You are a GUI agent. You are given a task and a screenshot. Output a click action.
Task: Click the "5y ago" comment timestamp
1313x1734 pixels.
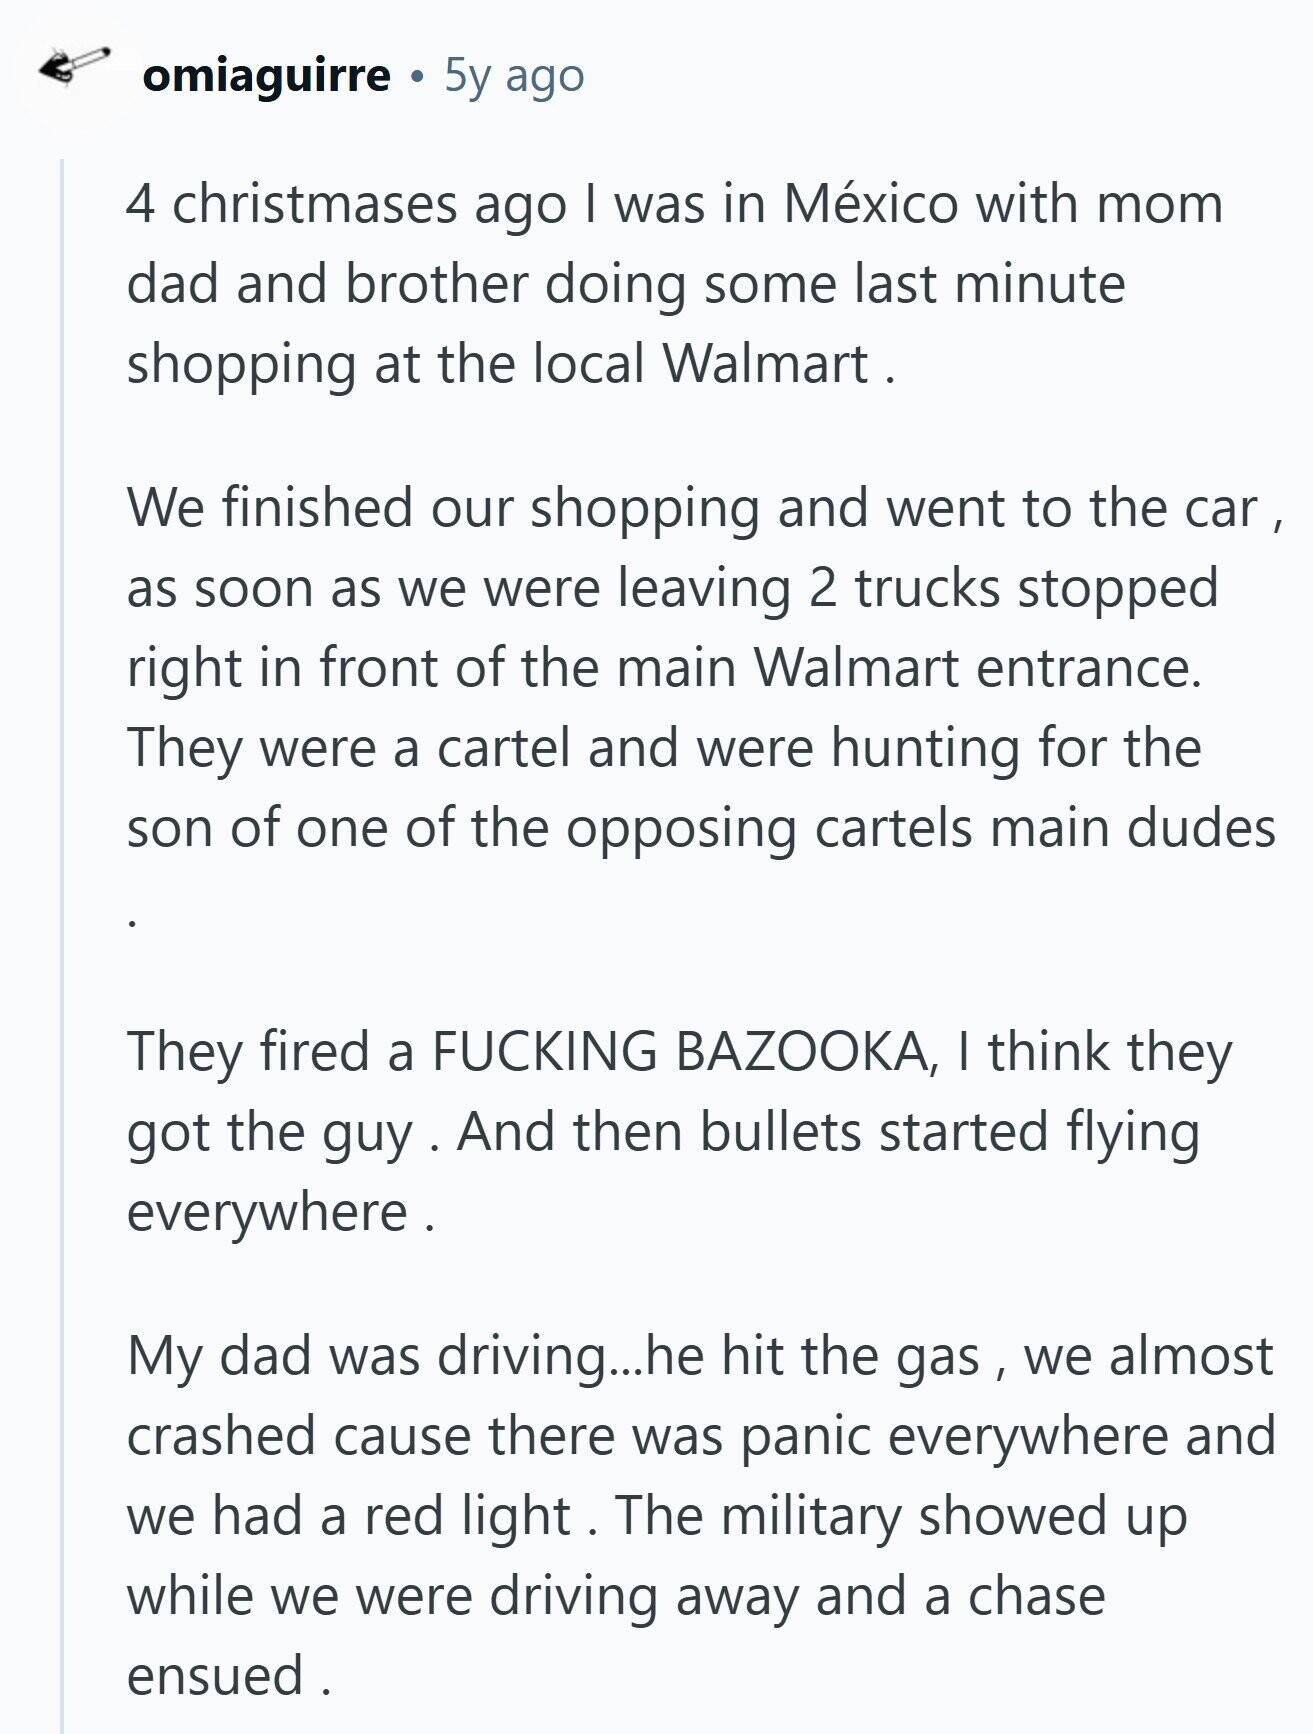click(x=514, y=76)
